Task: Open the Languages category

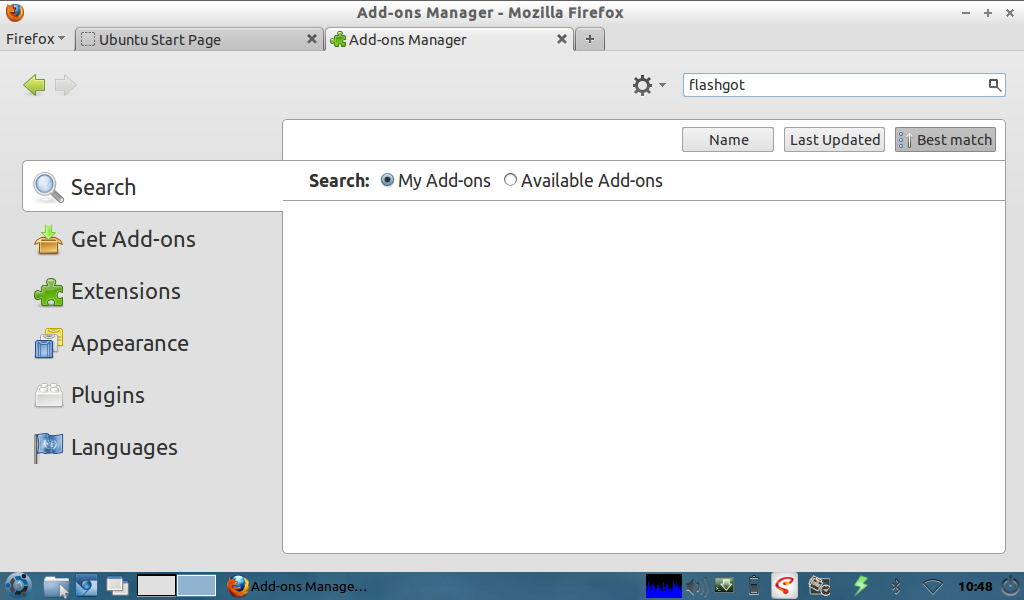Action: tap(153, 447)
